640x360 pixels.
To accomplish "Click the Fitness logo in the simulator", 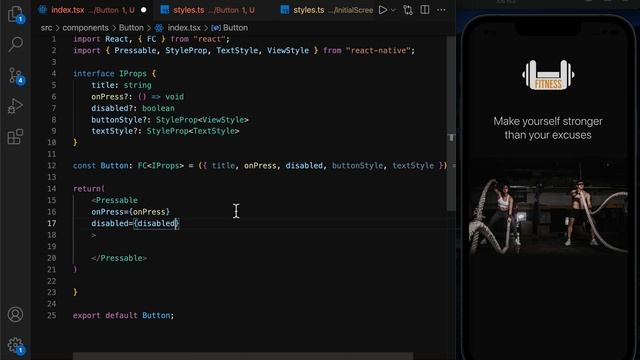I will coord(548,75).
